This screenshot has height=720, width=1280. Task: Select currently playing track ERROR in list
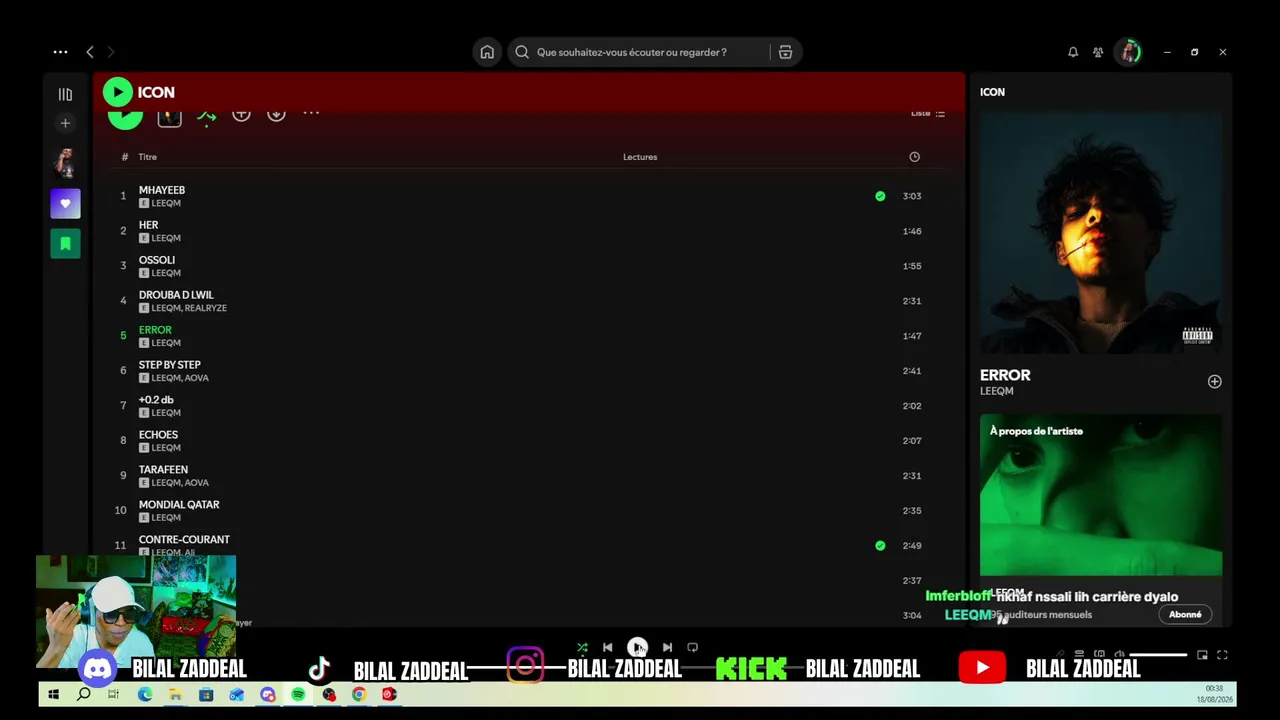[155, 330]
